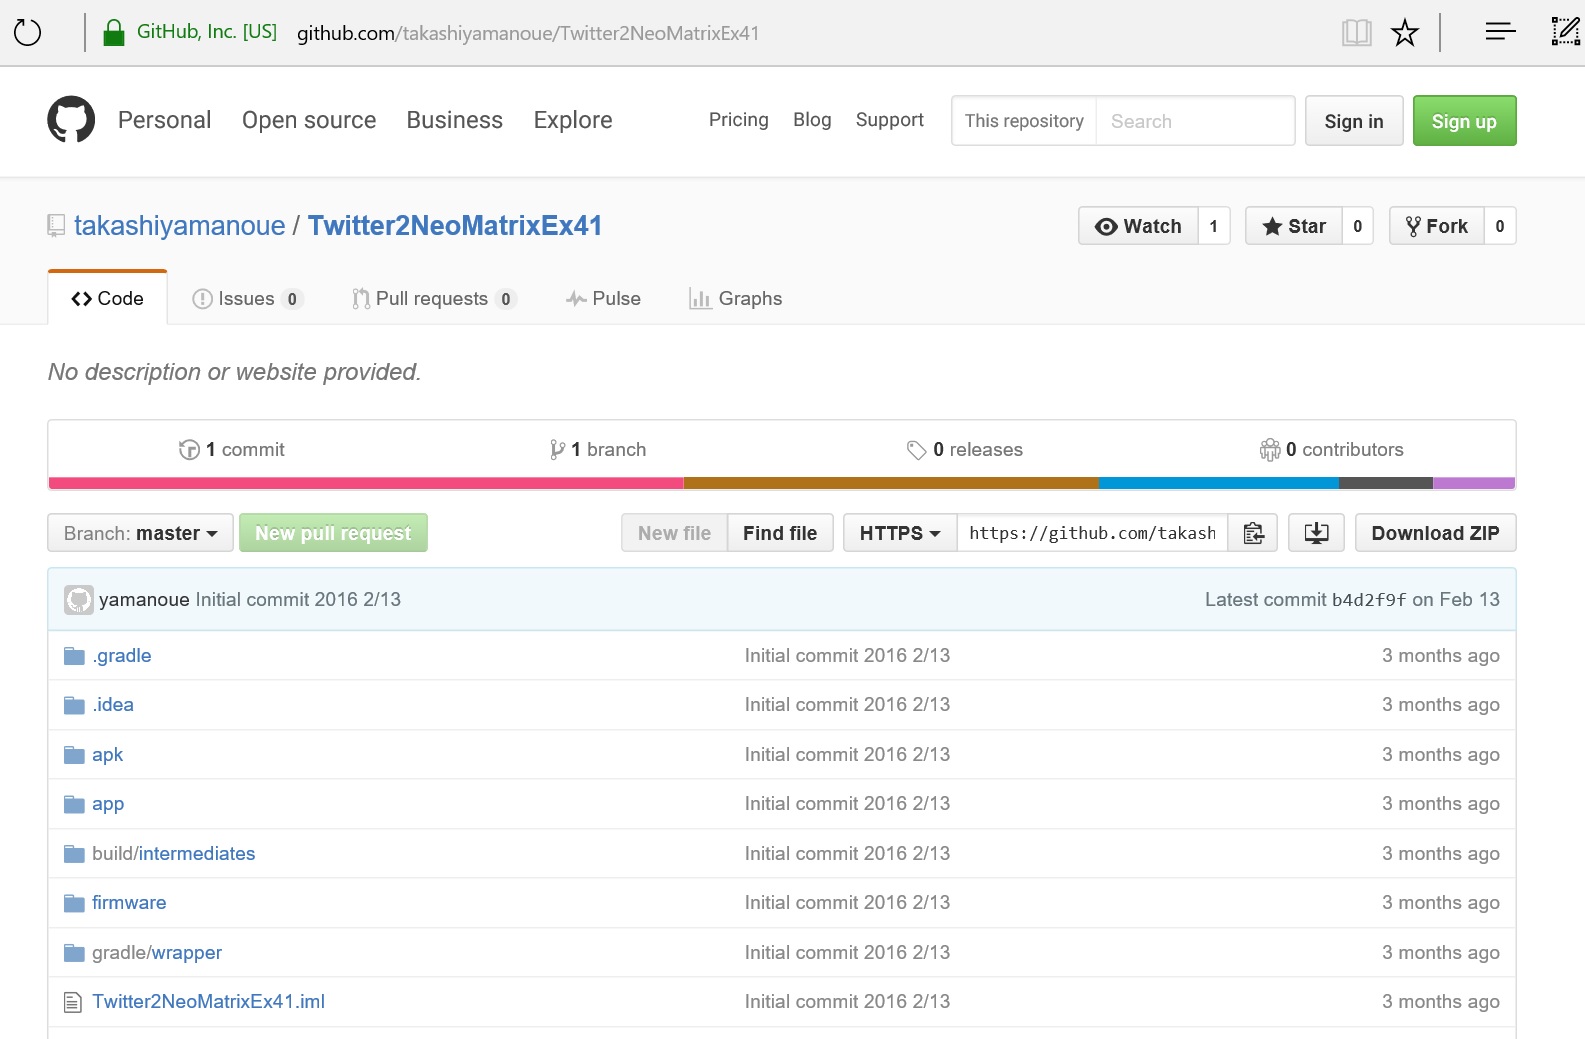Click the green Sign up button

pos(1464,121)
